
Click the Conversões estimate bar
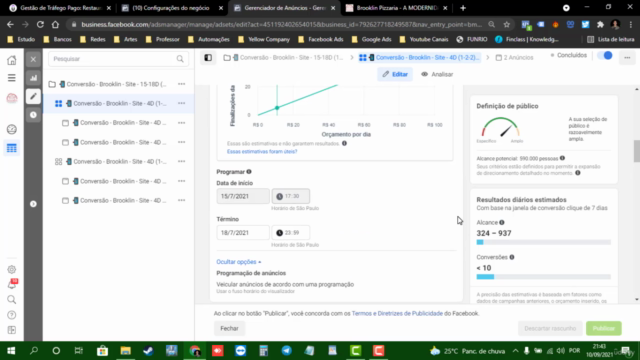click(x=544, y=277)
